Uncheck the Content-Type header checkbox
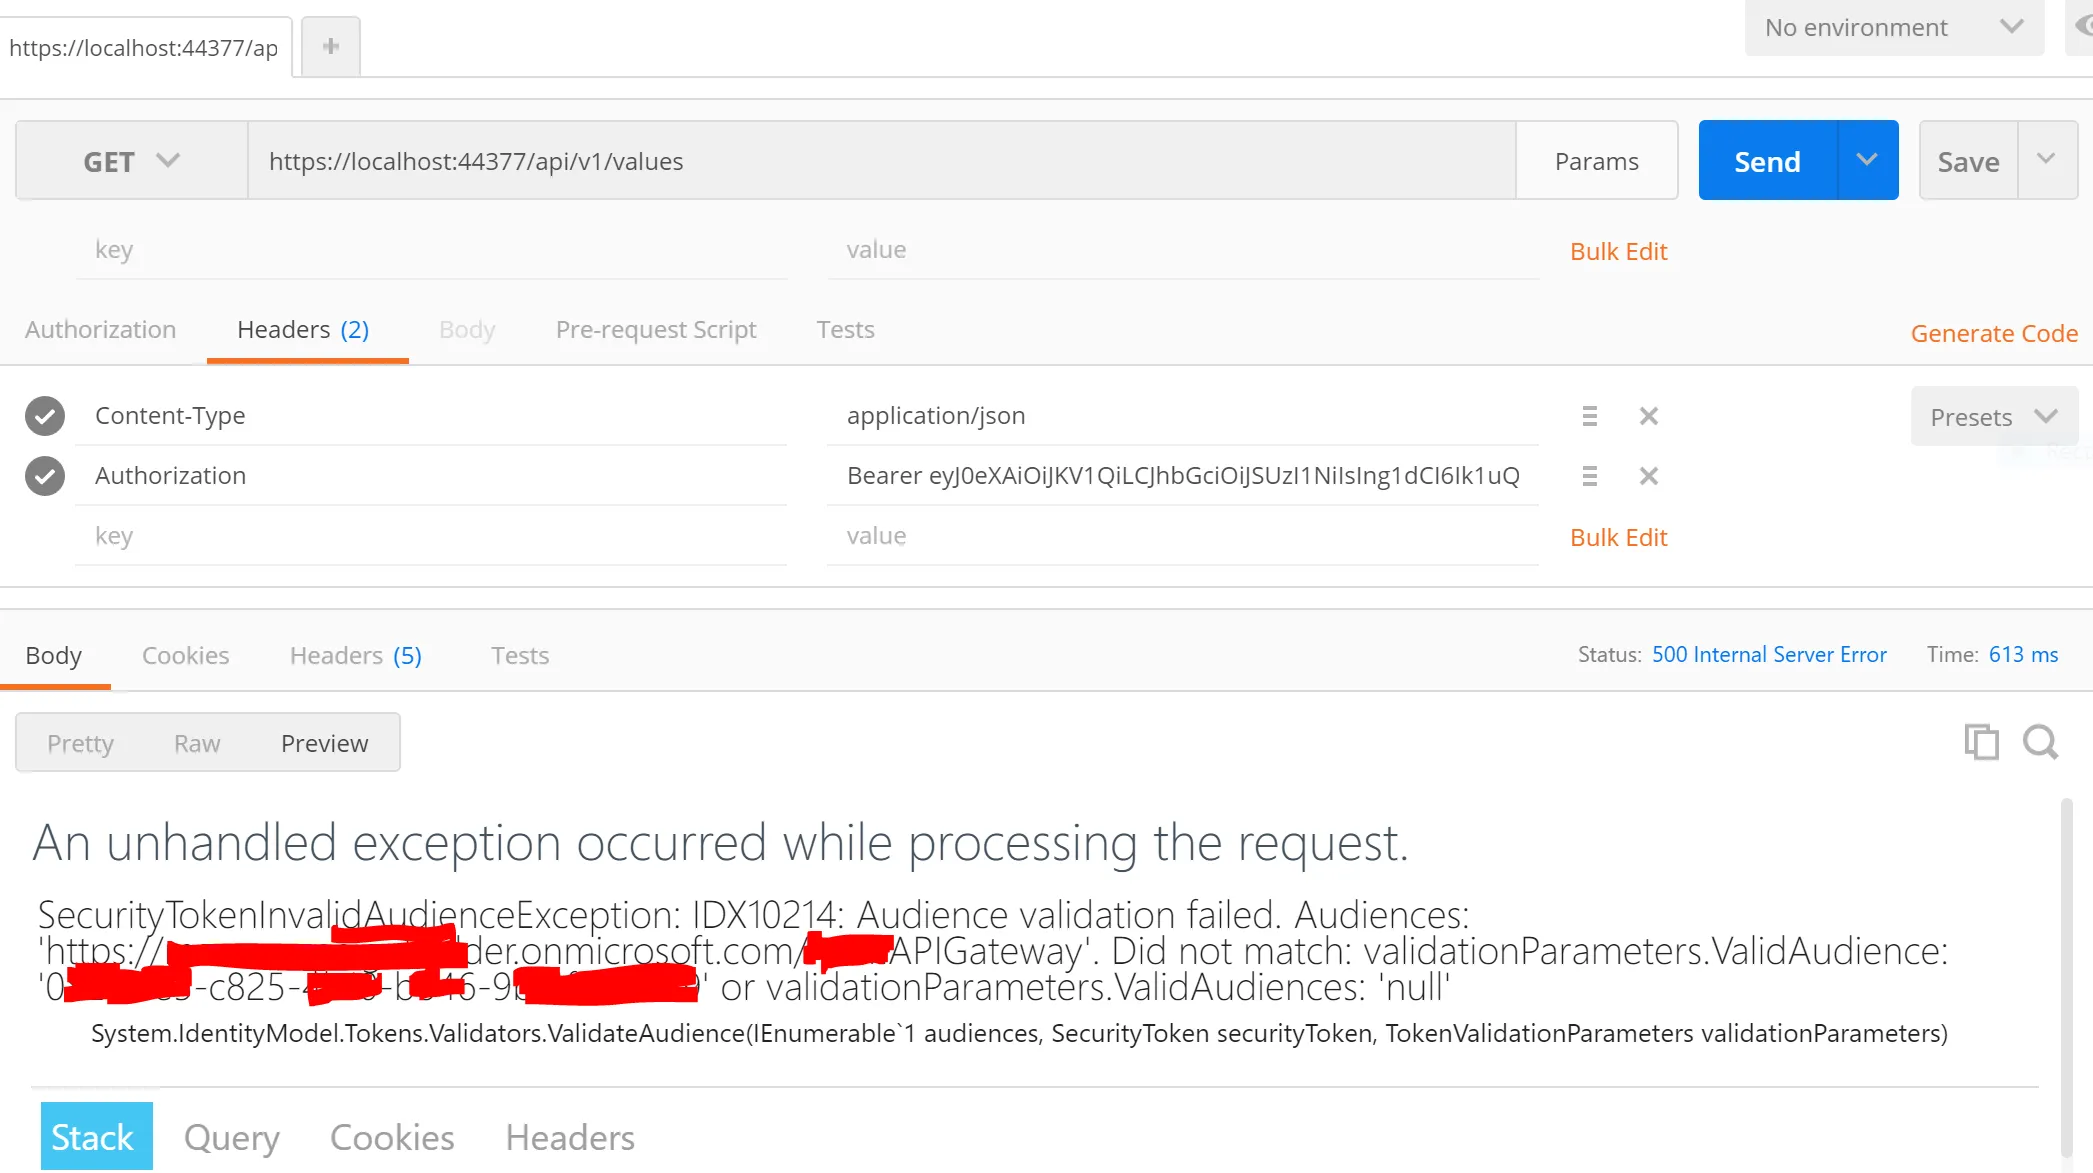 [x=45, y=416]
